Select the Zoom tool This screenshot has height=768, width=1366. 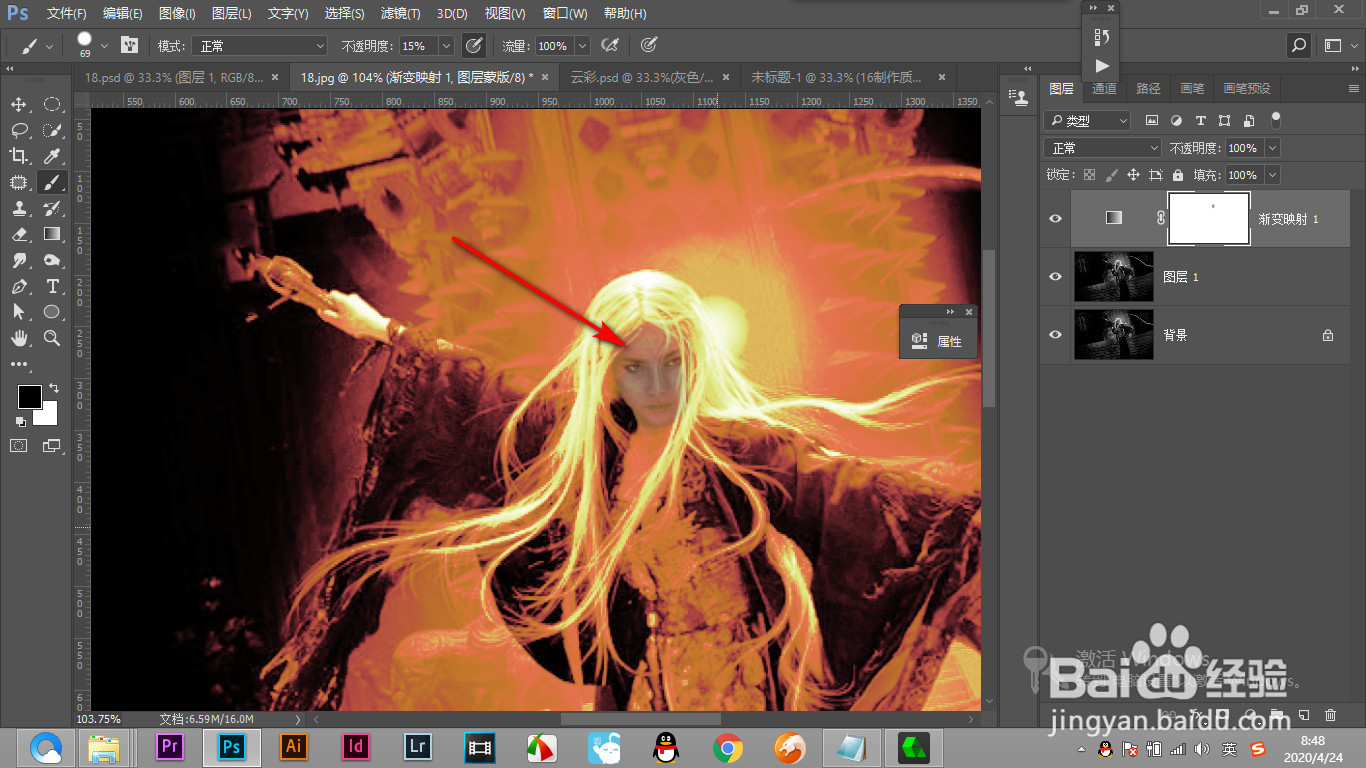[x=52, y=338]
